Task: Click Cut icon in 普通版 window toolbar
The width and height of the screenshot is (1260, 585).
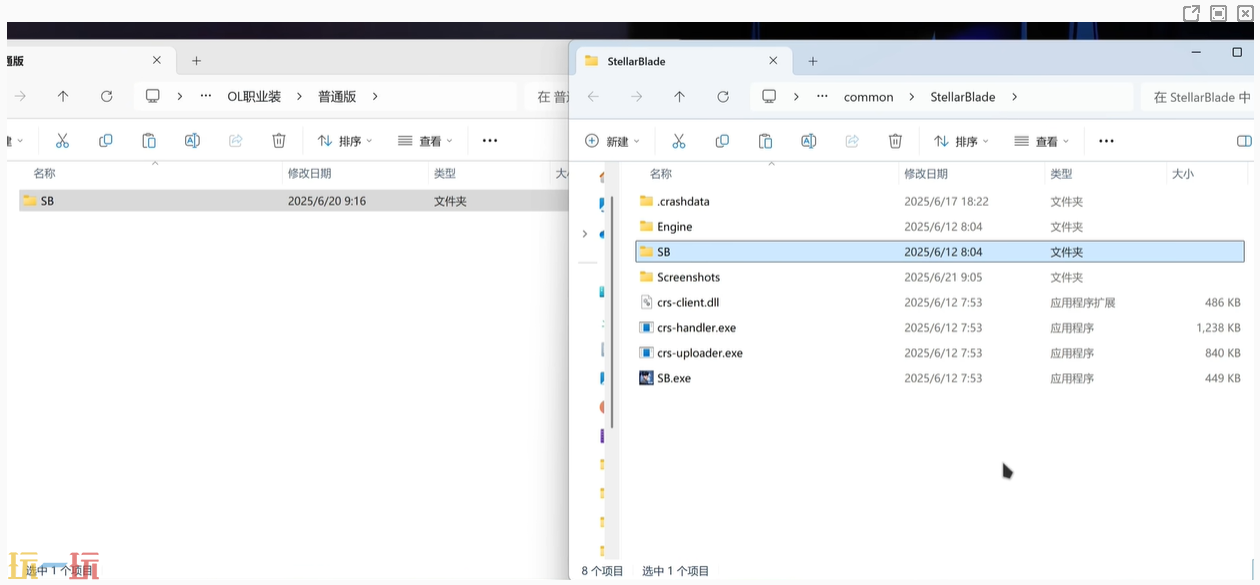Action: click(x=62, y=141)
